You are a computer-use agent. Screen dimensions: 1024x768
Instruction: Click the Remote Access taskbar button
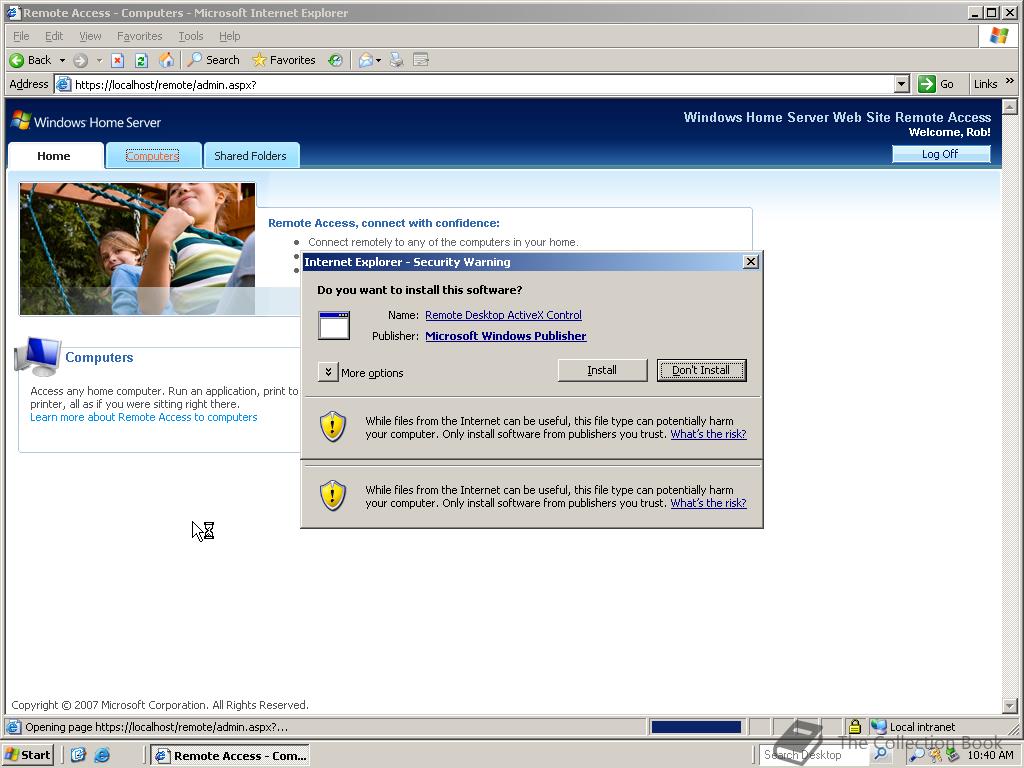pos(230,755)
